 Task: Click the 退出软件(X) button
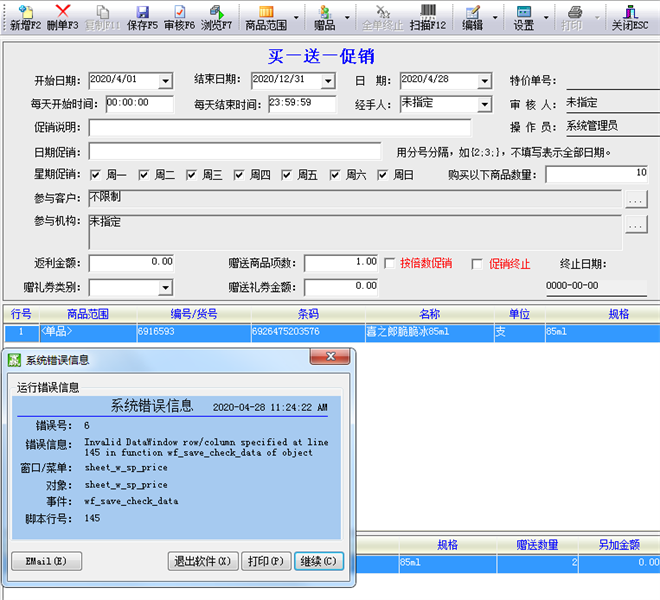[203, 561]
